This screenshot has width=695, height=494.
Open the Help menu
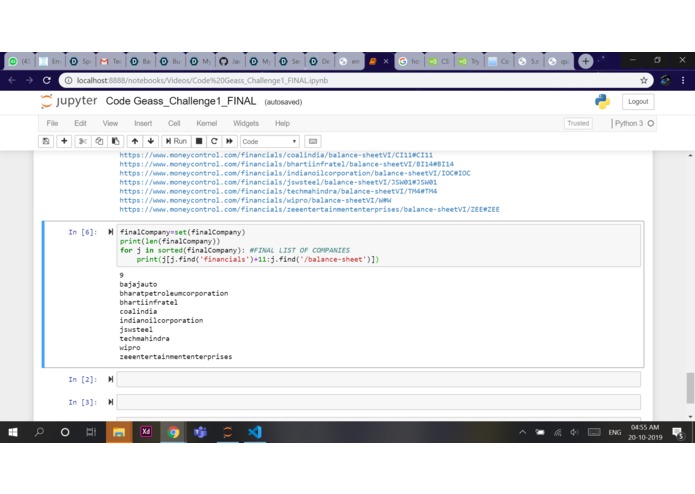(x=282, y=123)
